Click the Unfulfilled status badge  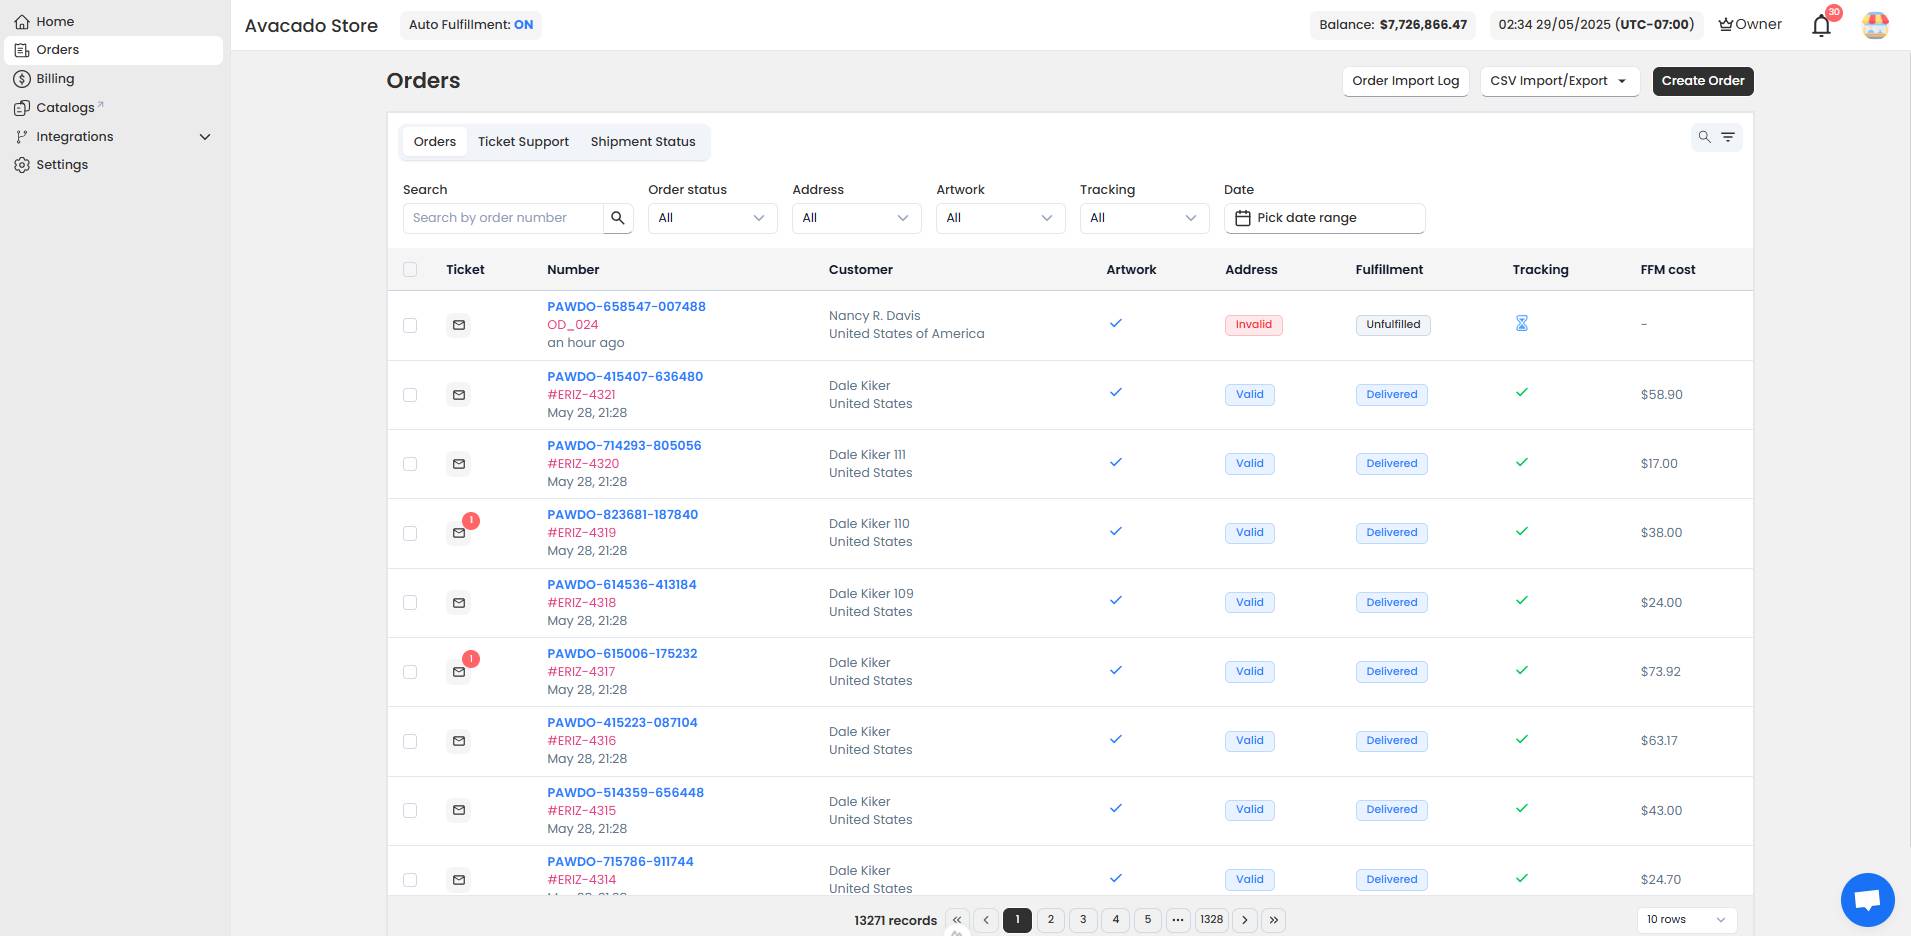click(1393, 325)
